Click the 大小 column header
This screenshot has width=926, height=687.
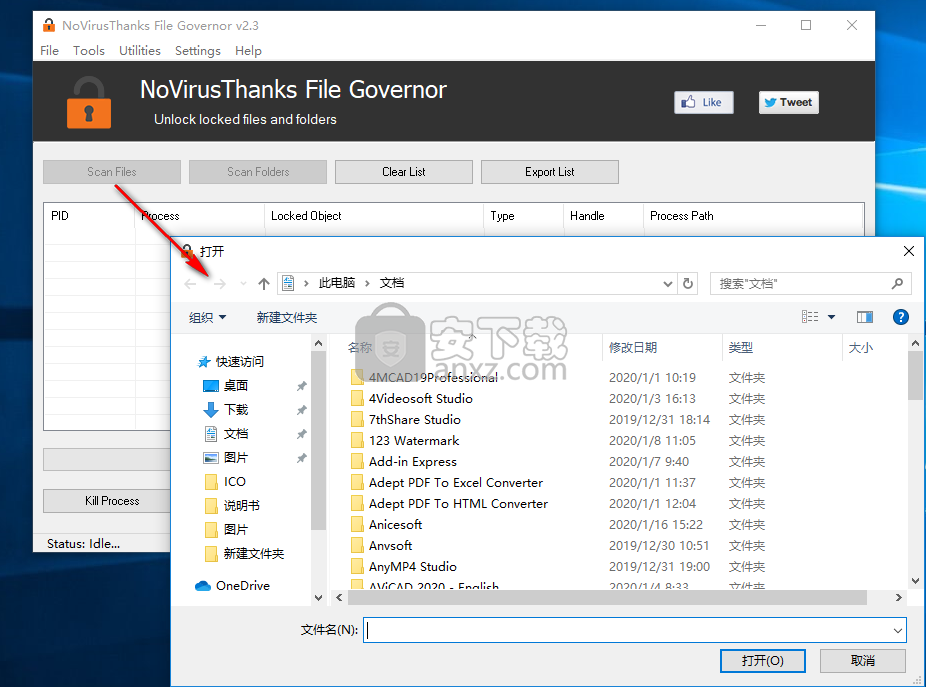pyautogui.click(x=860, y=347)
